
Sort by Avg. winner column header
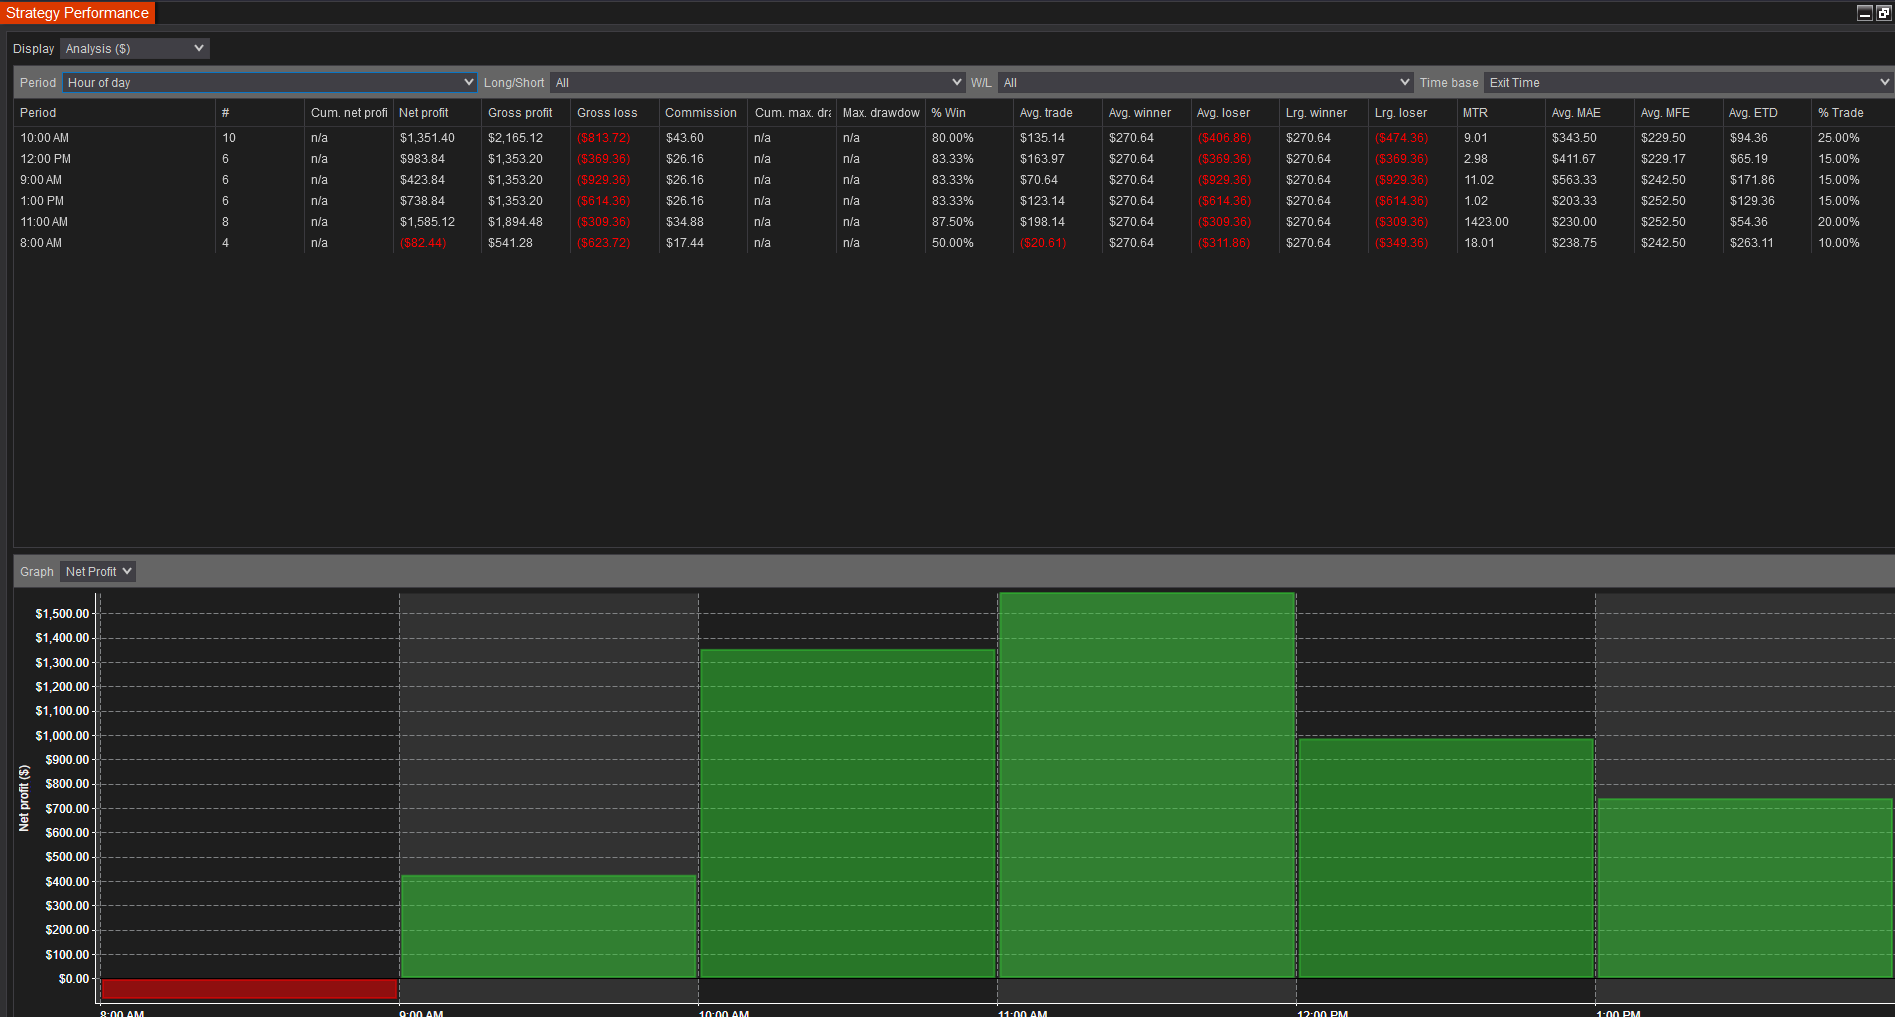coord(1145,113)
